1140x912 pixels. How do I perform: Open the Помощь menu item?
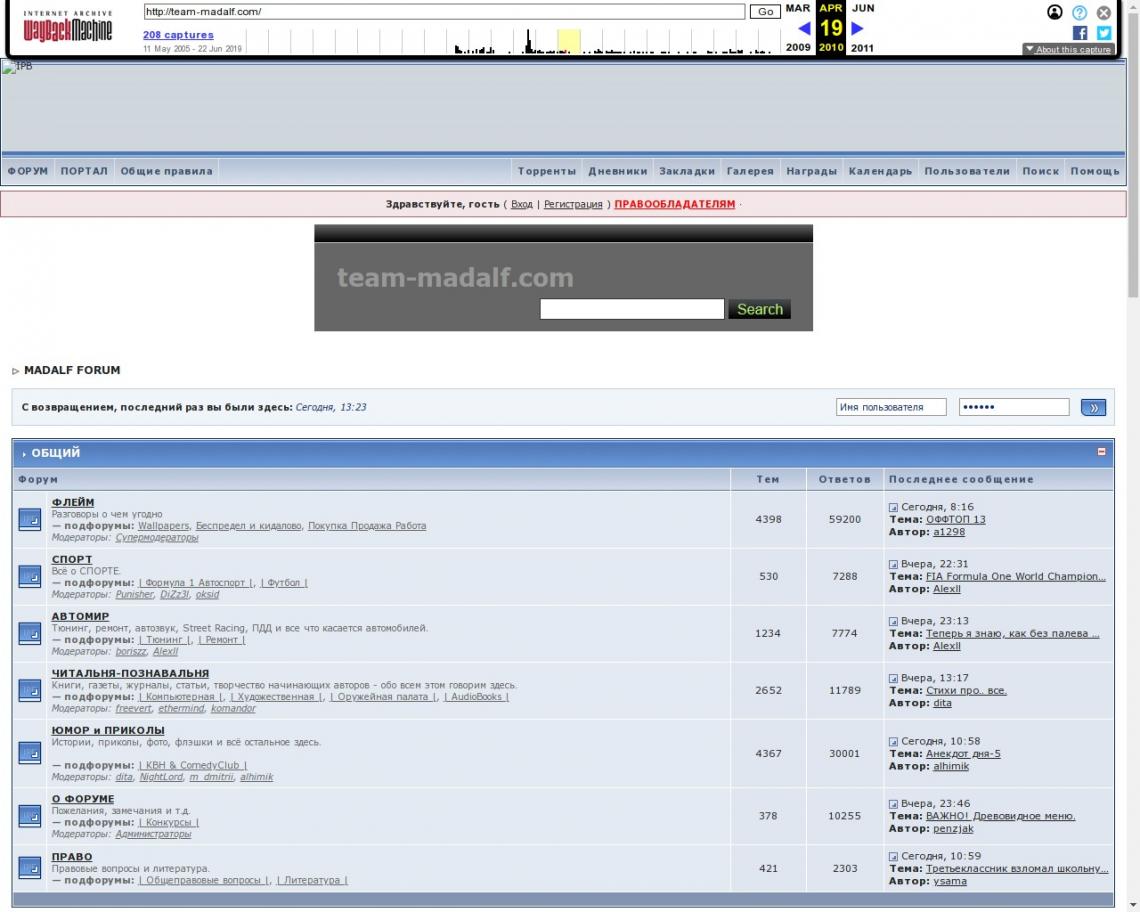pos(1095,171)
